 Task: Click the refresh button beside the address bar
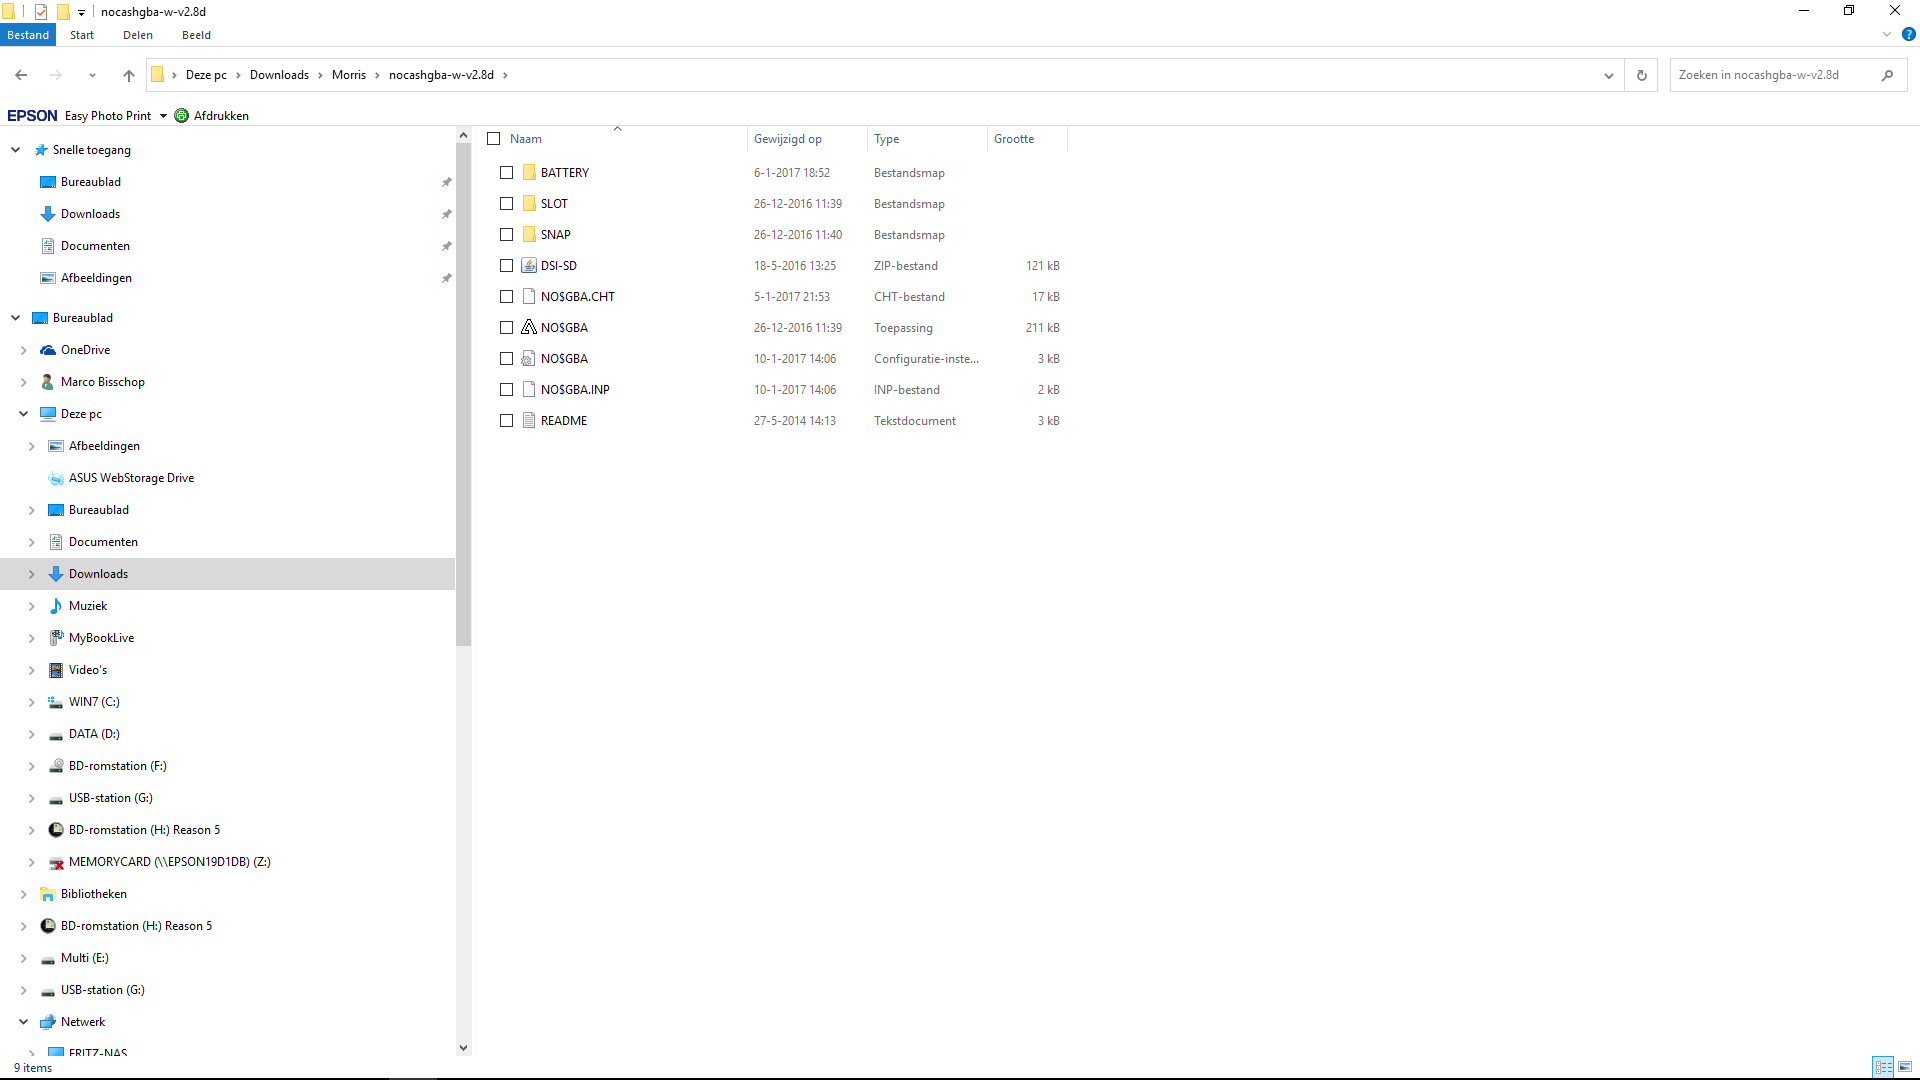[x=1641, y=75]
